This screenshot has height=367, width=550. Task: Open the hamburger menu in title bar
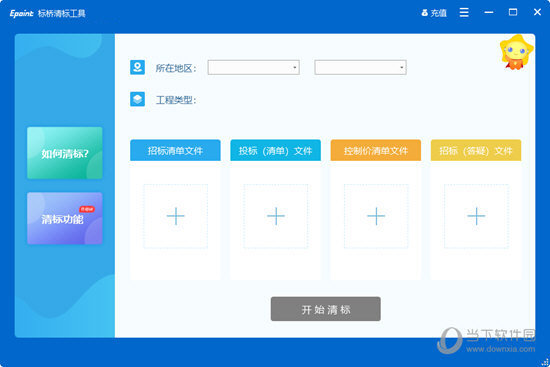(464, 13)
